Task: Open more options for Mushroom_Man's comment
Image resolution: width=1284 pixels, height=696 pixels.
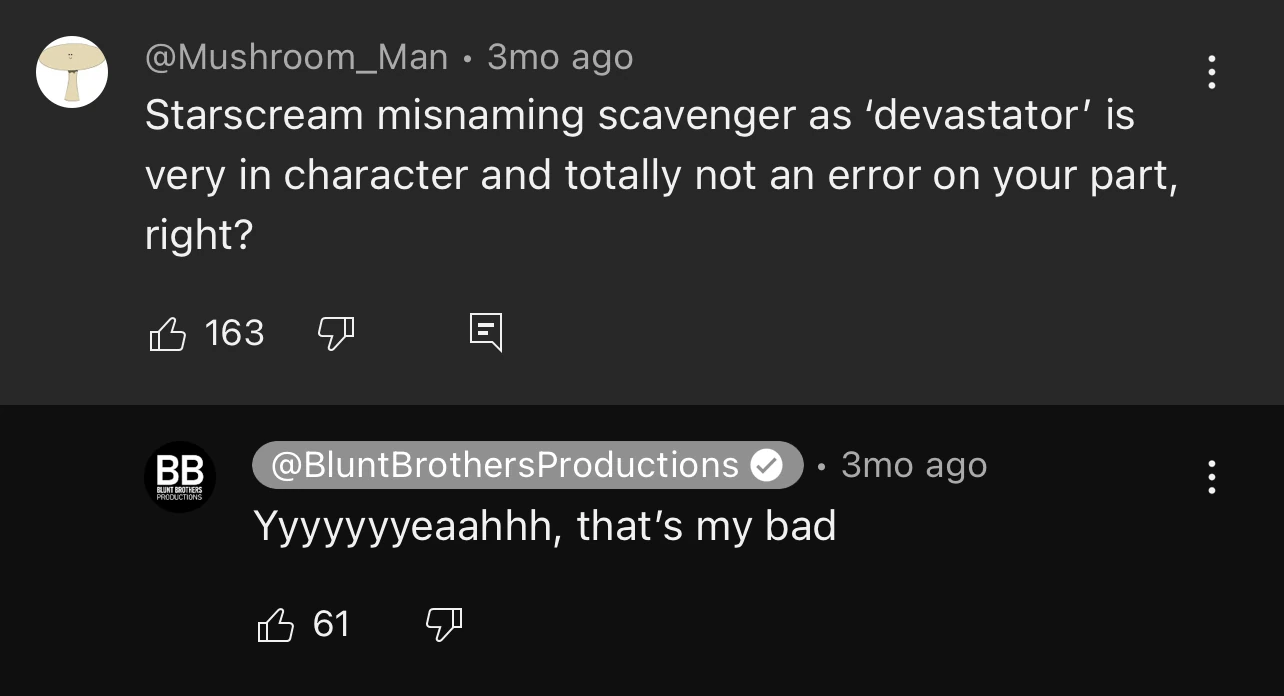Action: pyautogui.click(x=1211, y=72)
